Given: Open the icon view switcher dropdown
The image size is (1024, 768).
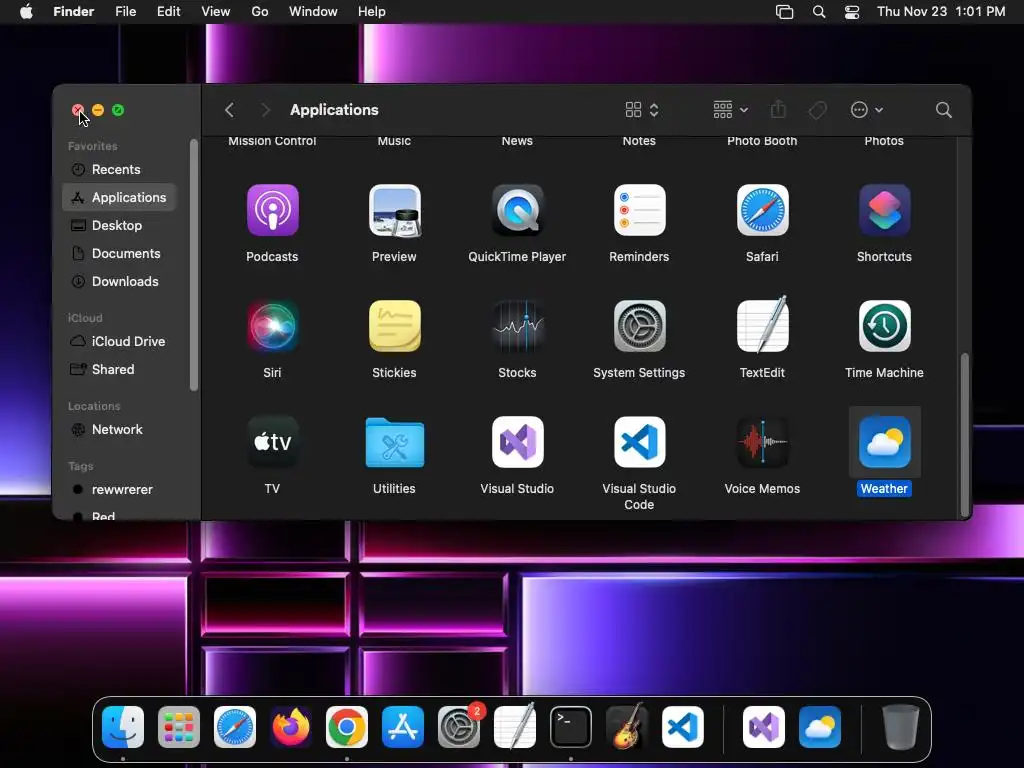Looking at the screenshot, I should pos(642,110).
